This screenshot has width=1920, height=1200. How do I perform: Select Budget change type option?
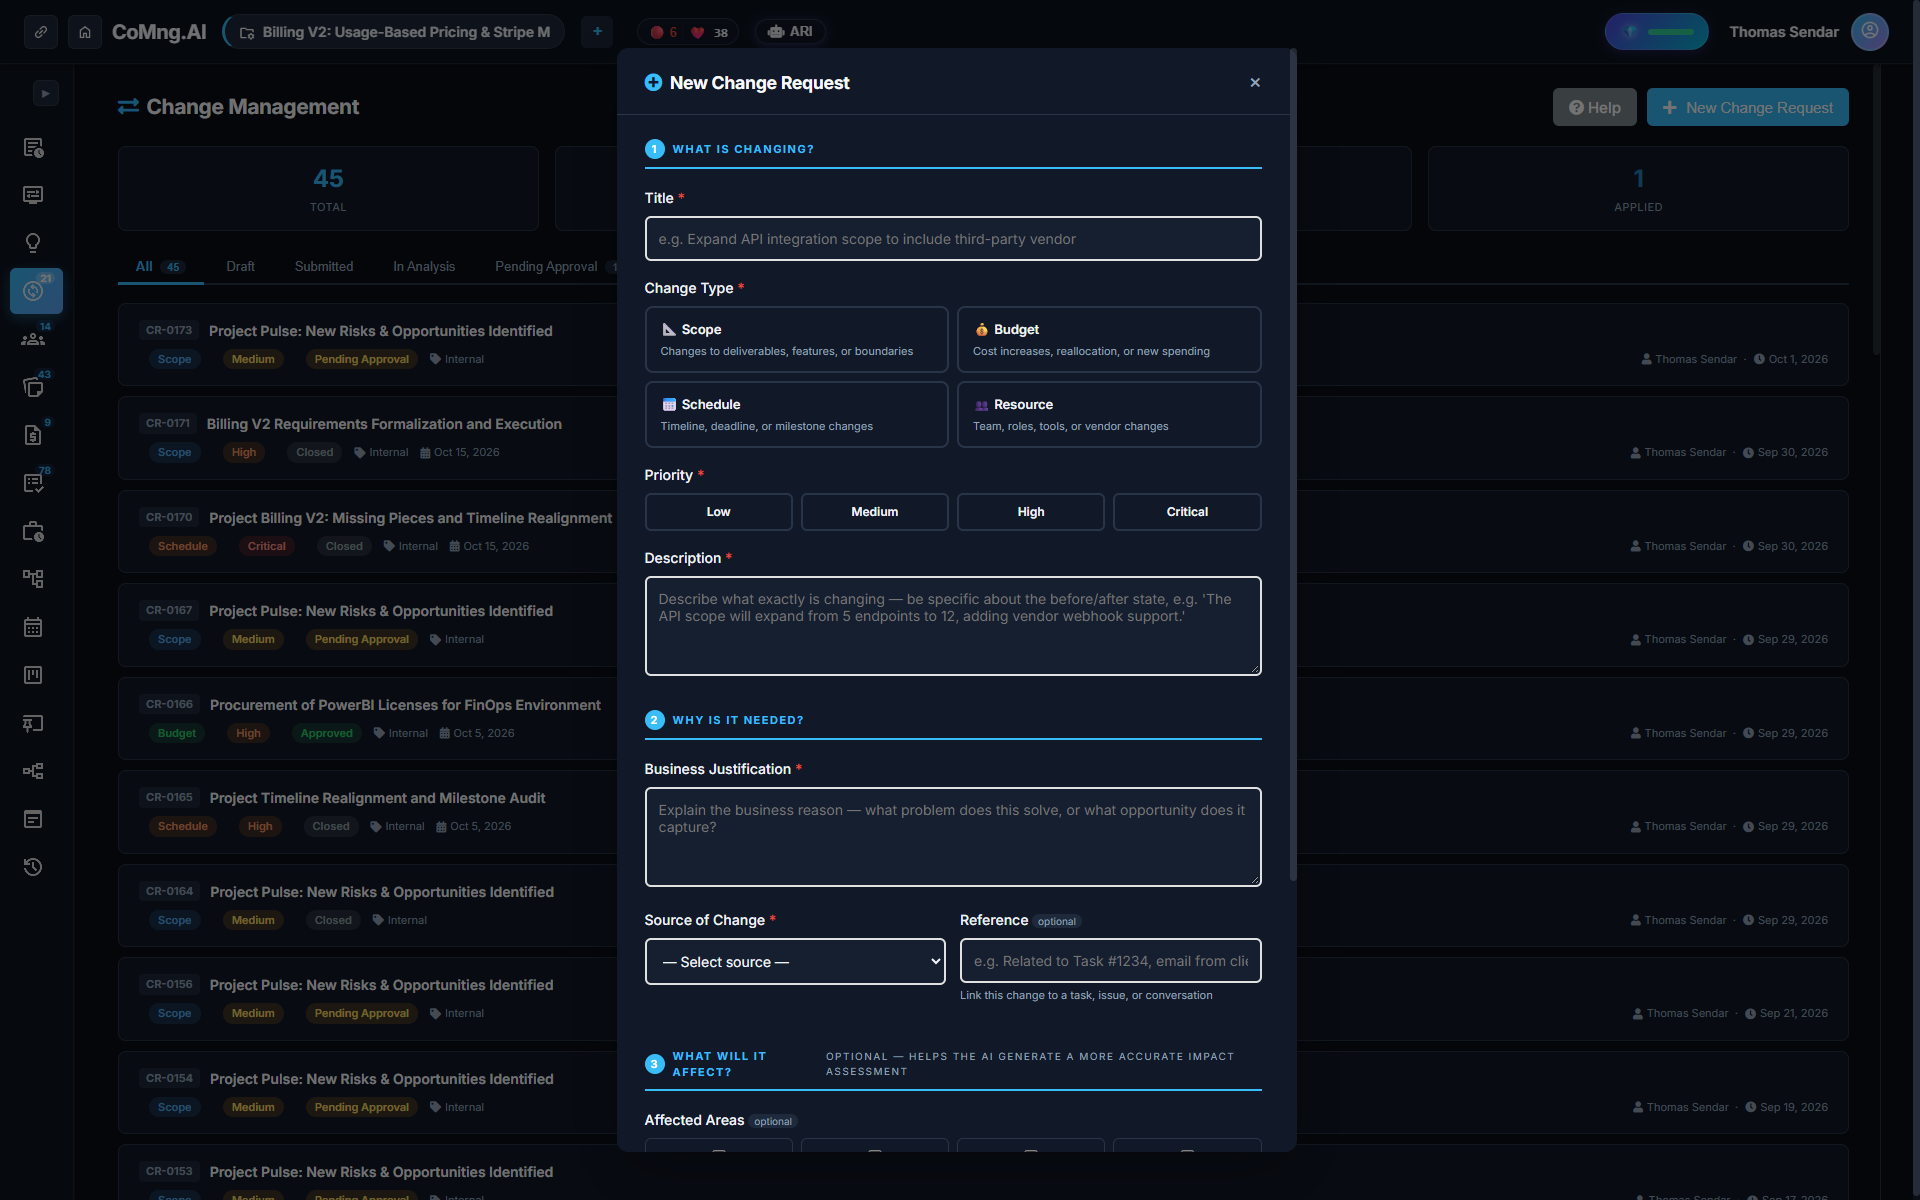click(x=1109, y=339)
